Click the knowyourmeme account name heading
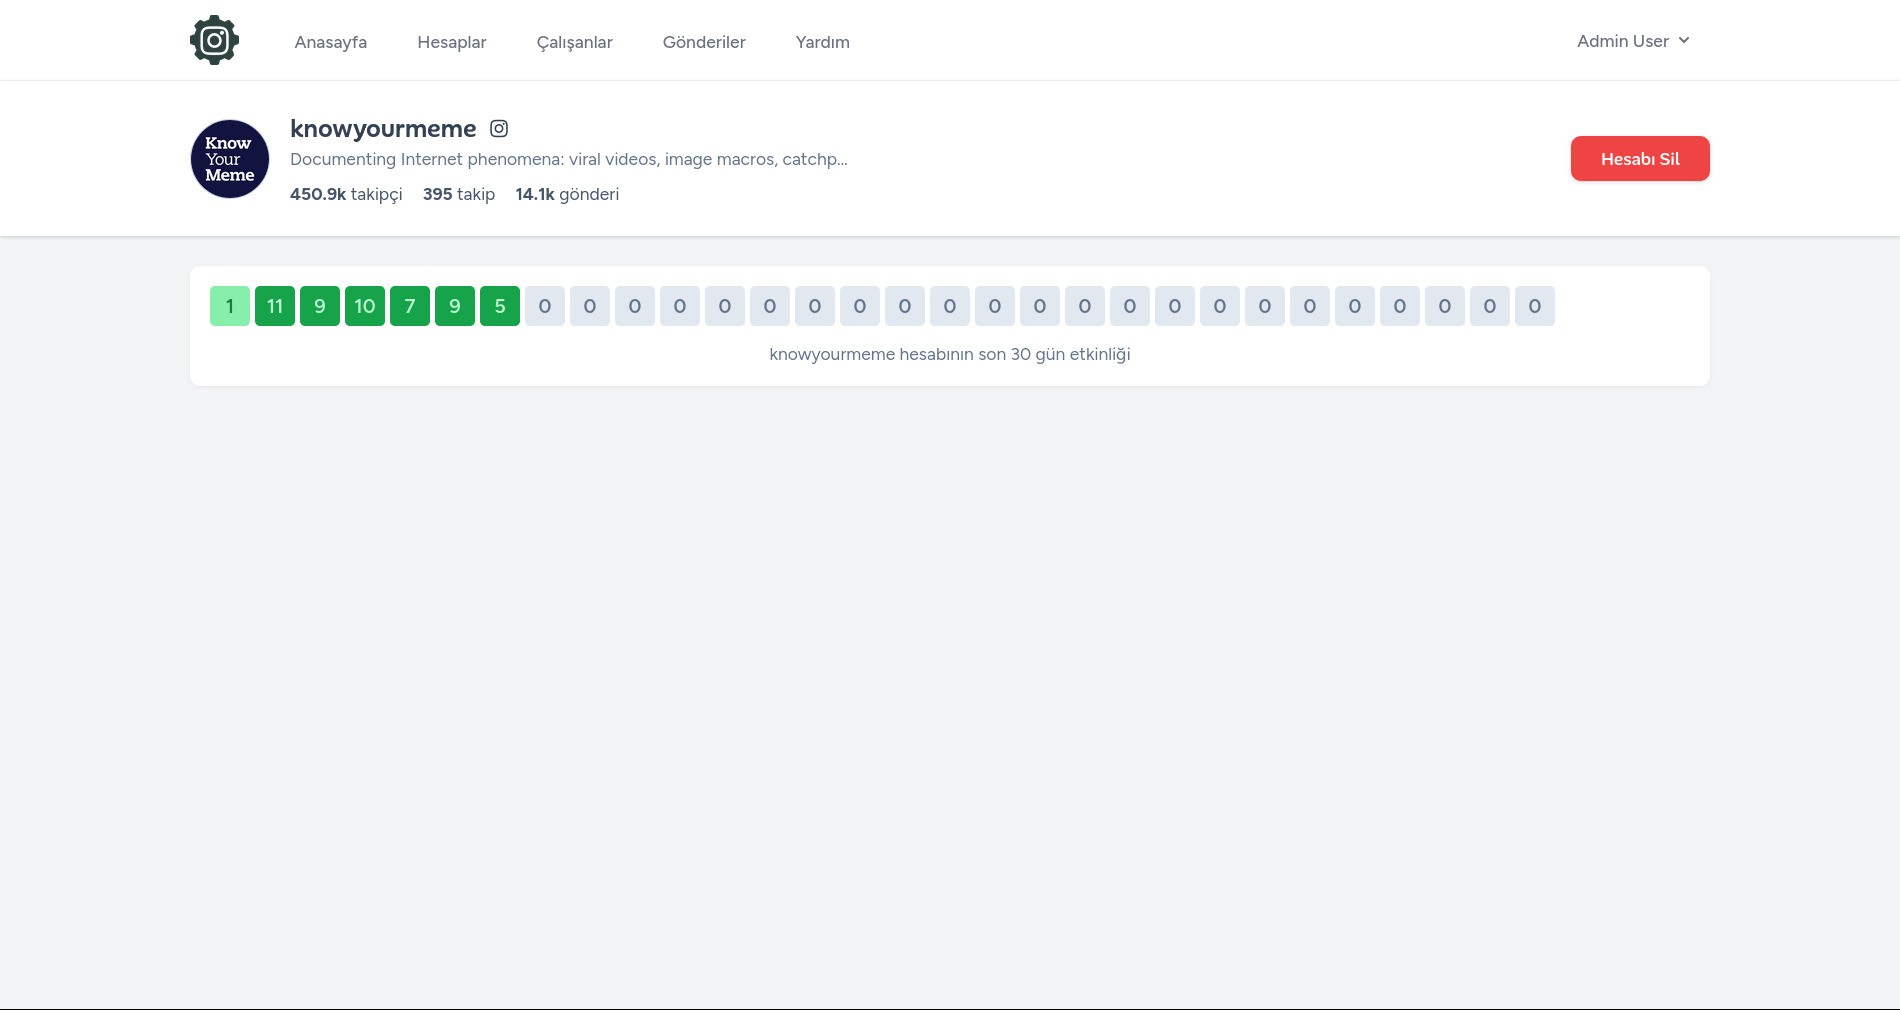1900x1010 pixels. (x=383, y=129)
